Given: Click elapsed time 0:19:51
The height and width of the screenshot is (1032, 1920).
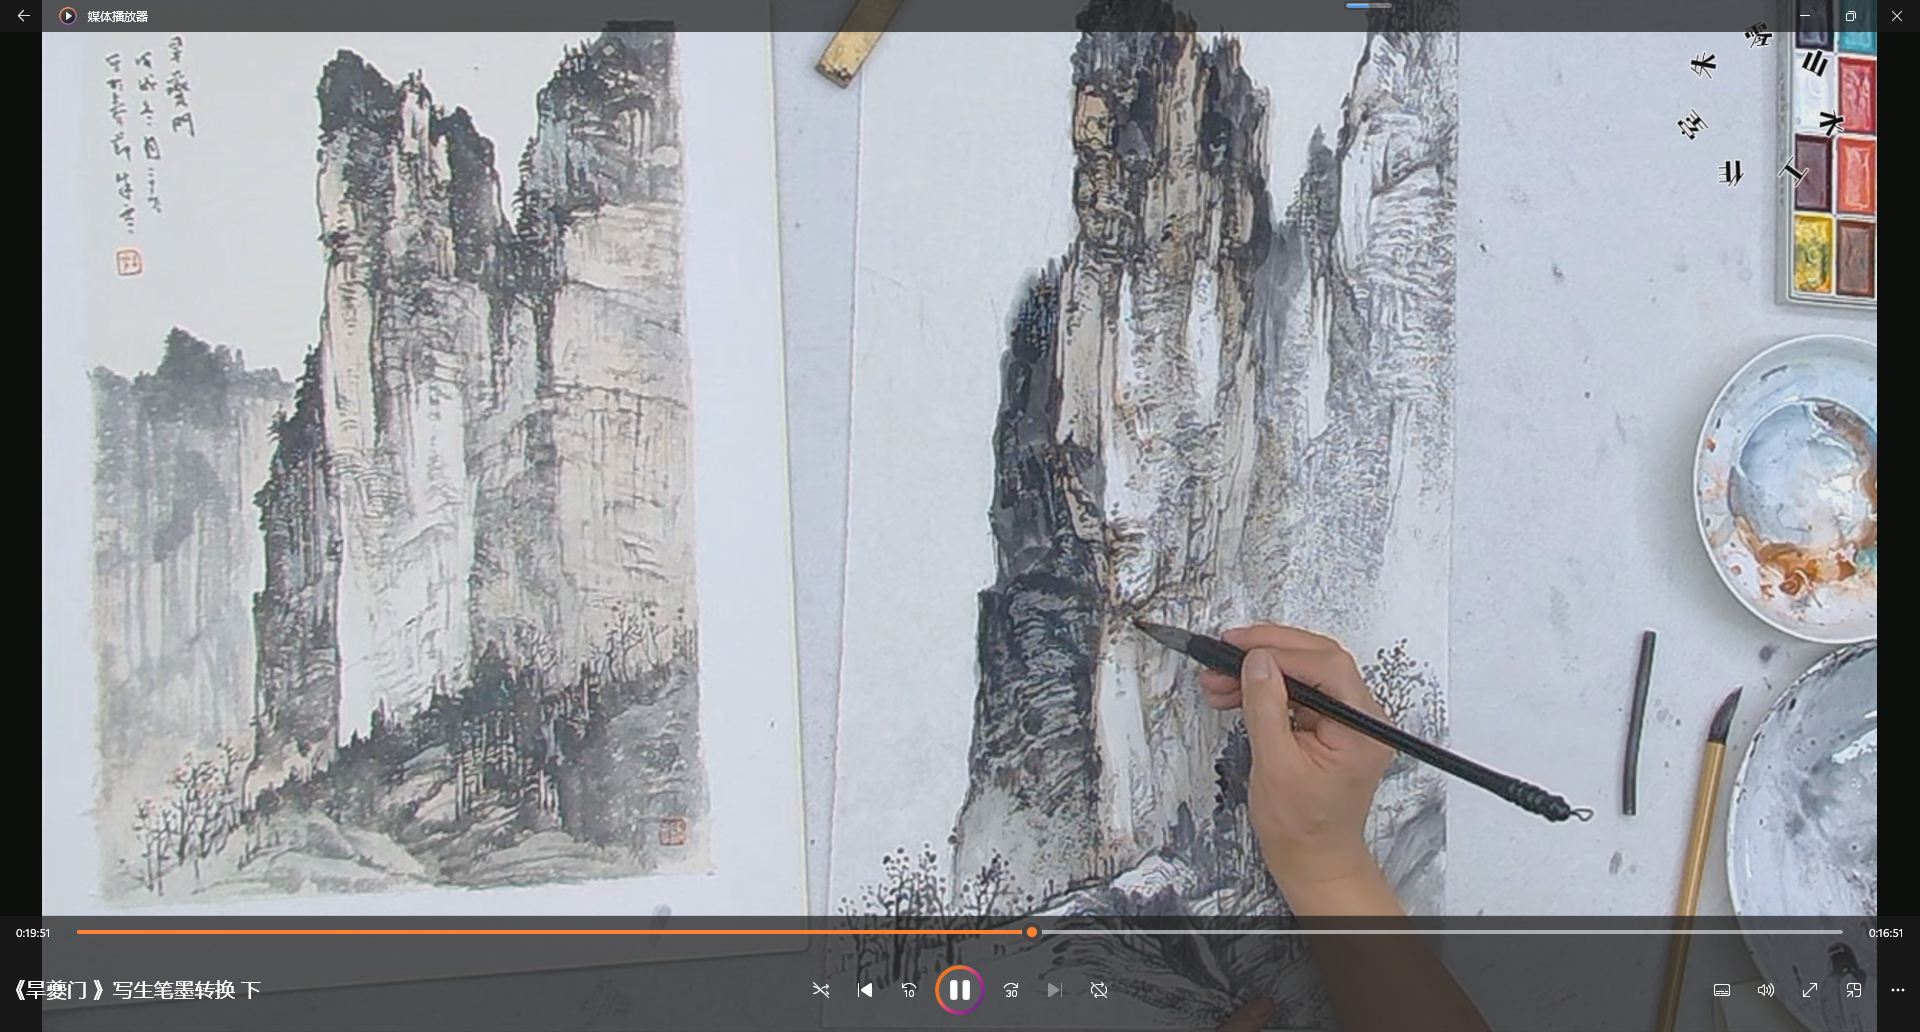Looking at the screenshot, I should [x=33, y=933].
